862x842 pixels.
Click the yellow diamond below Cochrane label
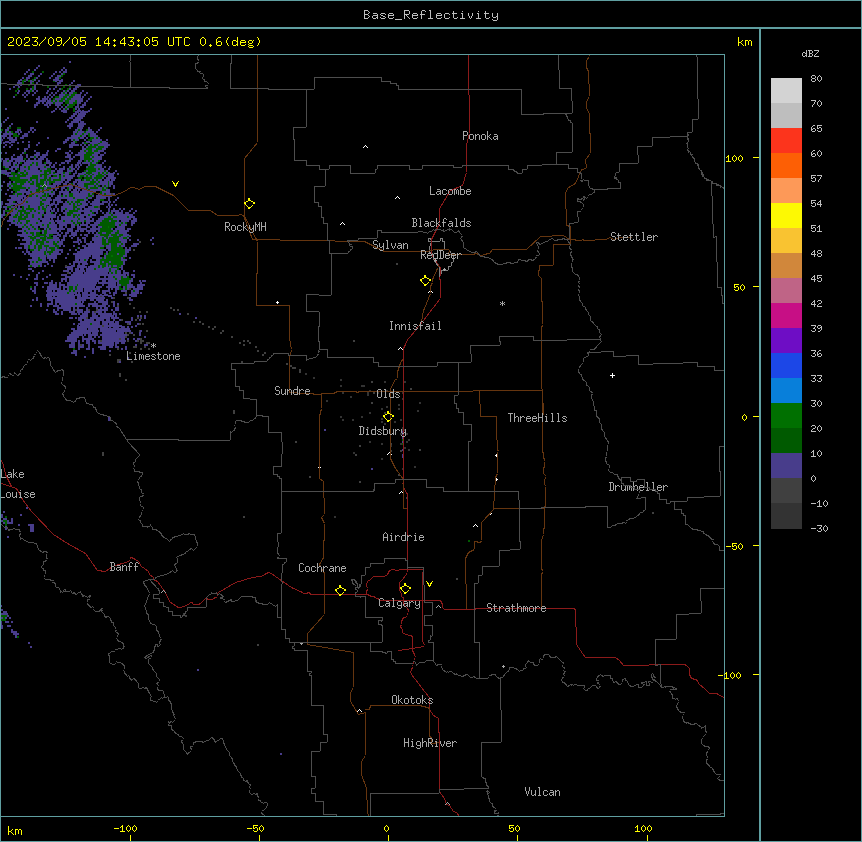point(340,590)
